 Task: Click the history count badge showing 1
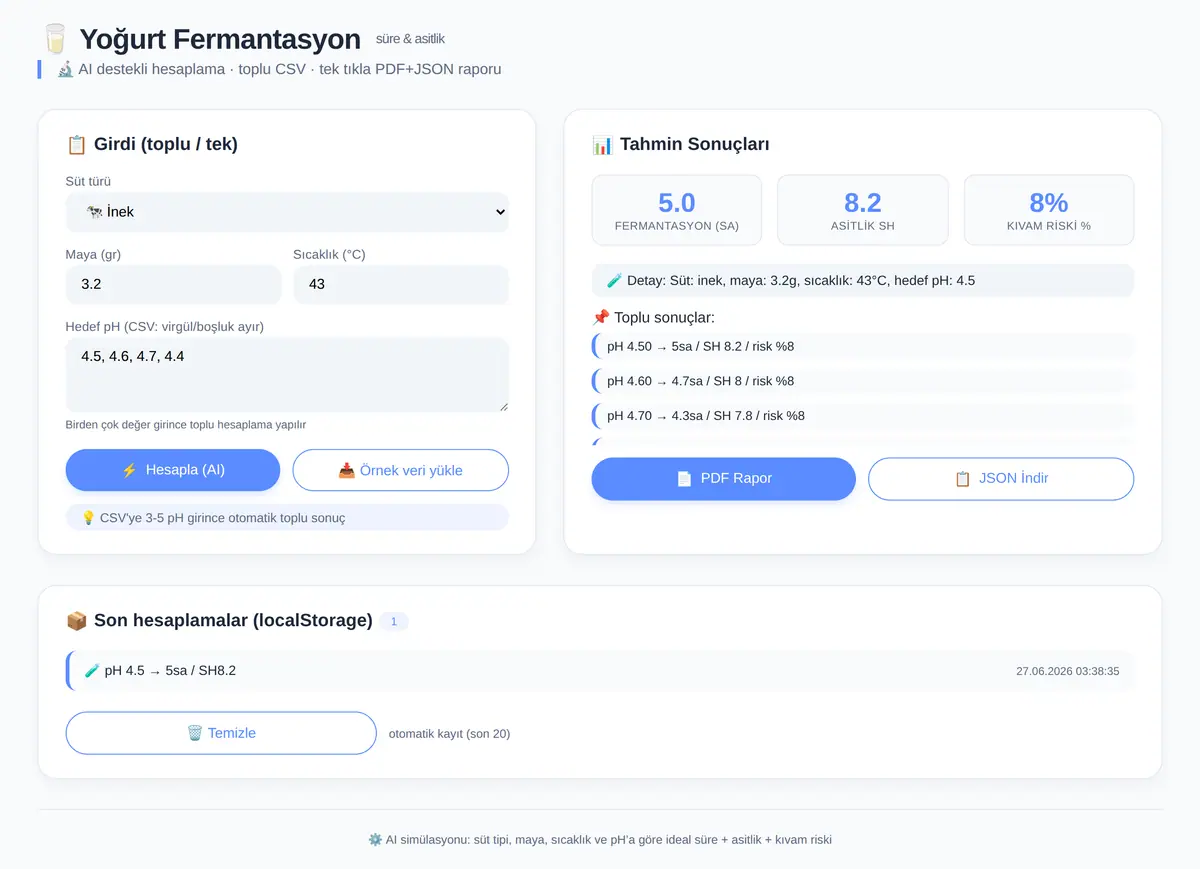(x=394, y=622)
